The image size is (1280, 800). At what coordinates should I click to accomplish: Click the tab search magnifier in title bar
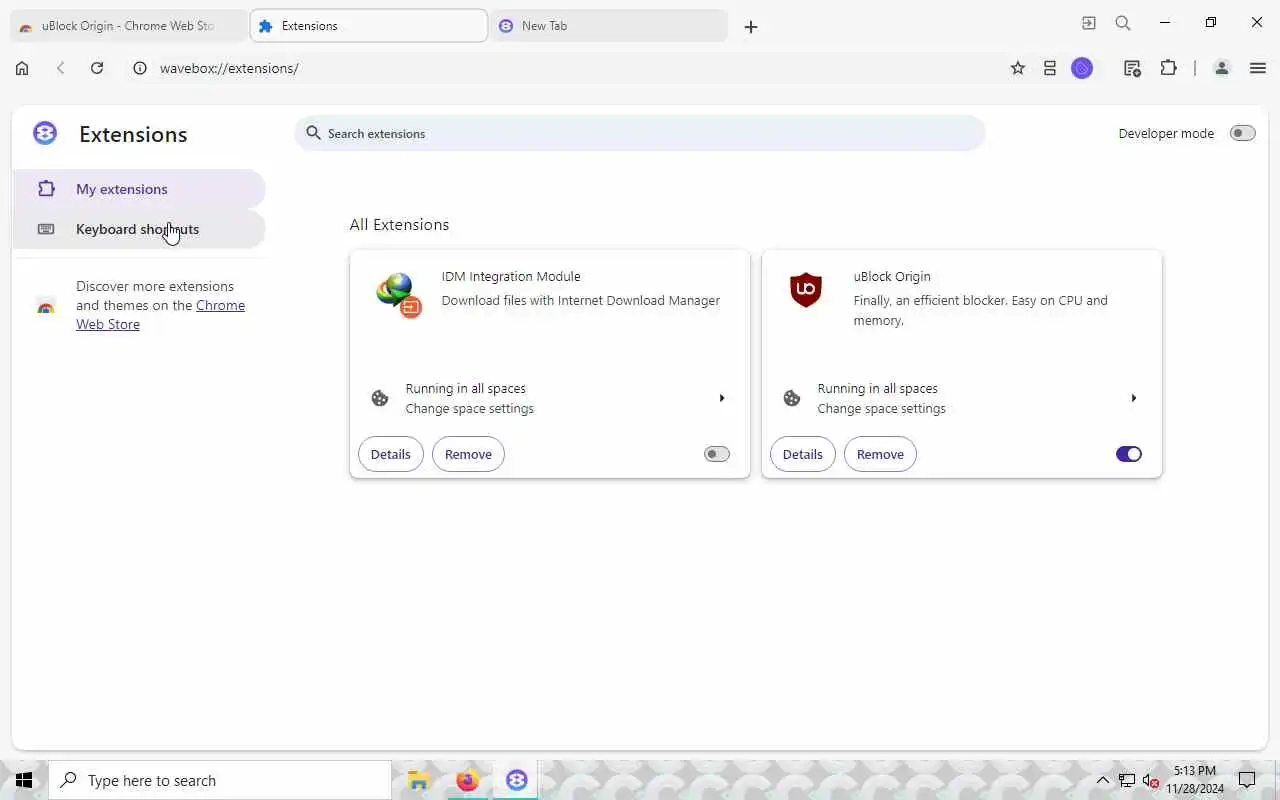pos(1123,23)
